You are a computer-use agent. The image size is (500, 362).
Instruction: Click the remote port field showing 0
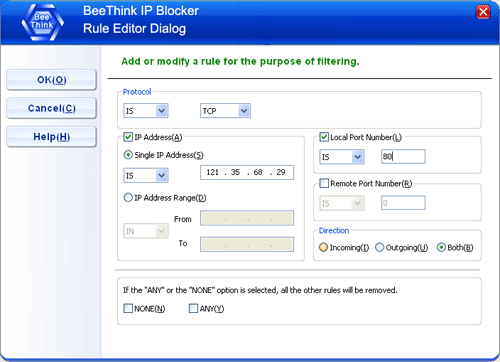tap(403, 203)
